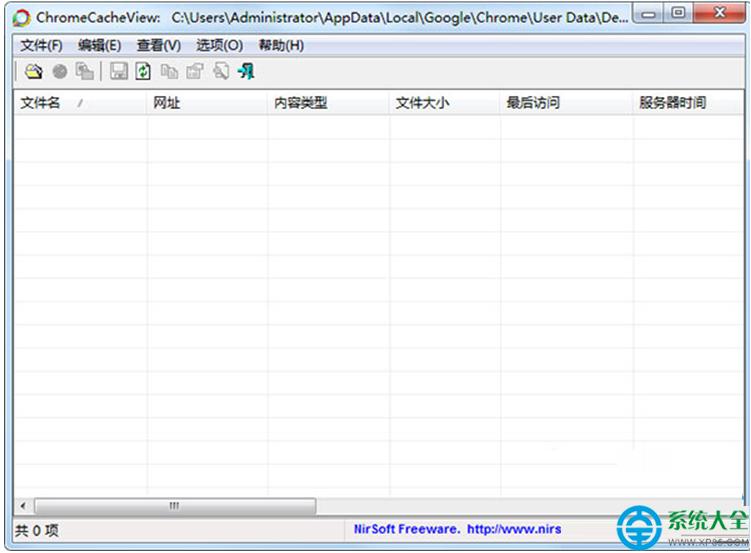Open the 帮助(H) menu
Viewport: 751px width, 553px height.
281,45
